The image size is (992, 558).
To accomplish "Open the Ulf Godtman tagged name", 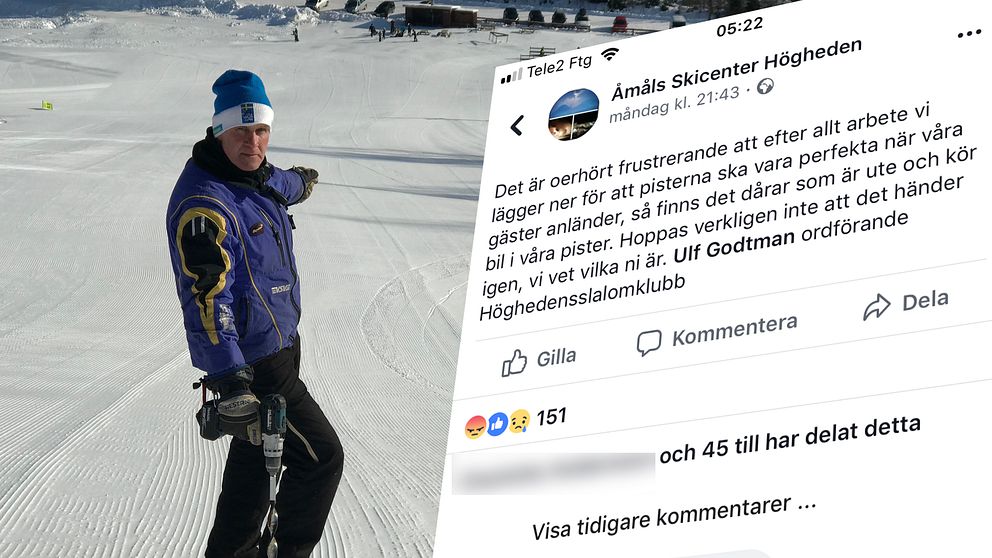I will 734,246.
